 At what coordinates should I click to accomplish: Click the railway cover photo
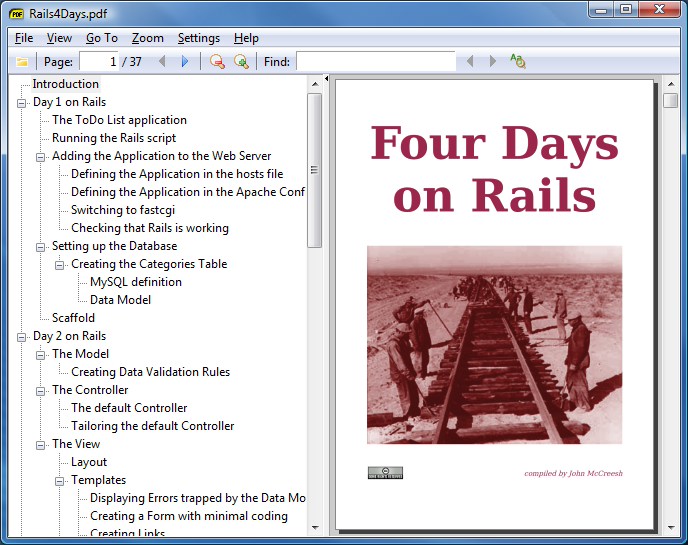[494, 345]
